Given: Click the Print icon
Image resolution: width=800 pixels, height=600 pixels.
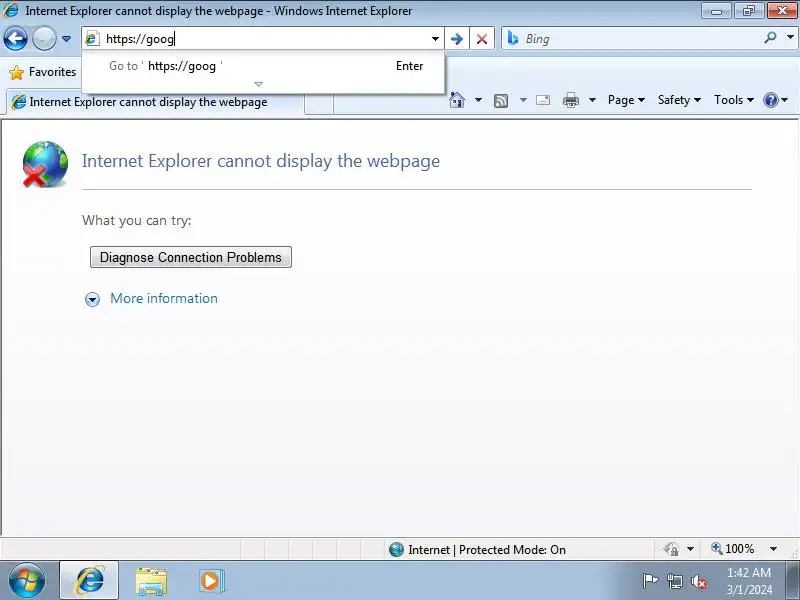Looking at the screenshot, I should click(570, 100).
